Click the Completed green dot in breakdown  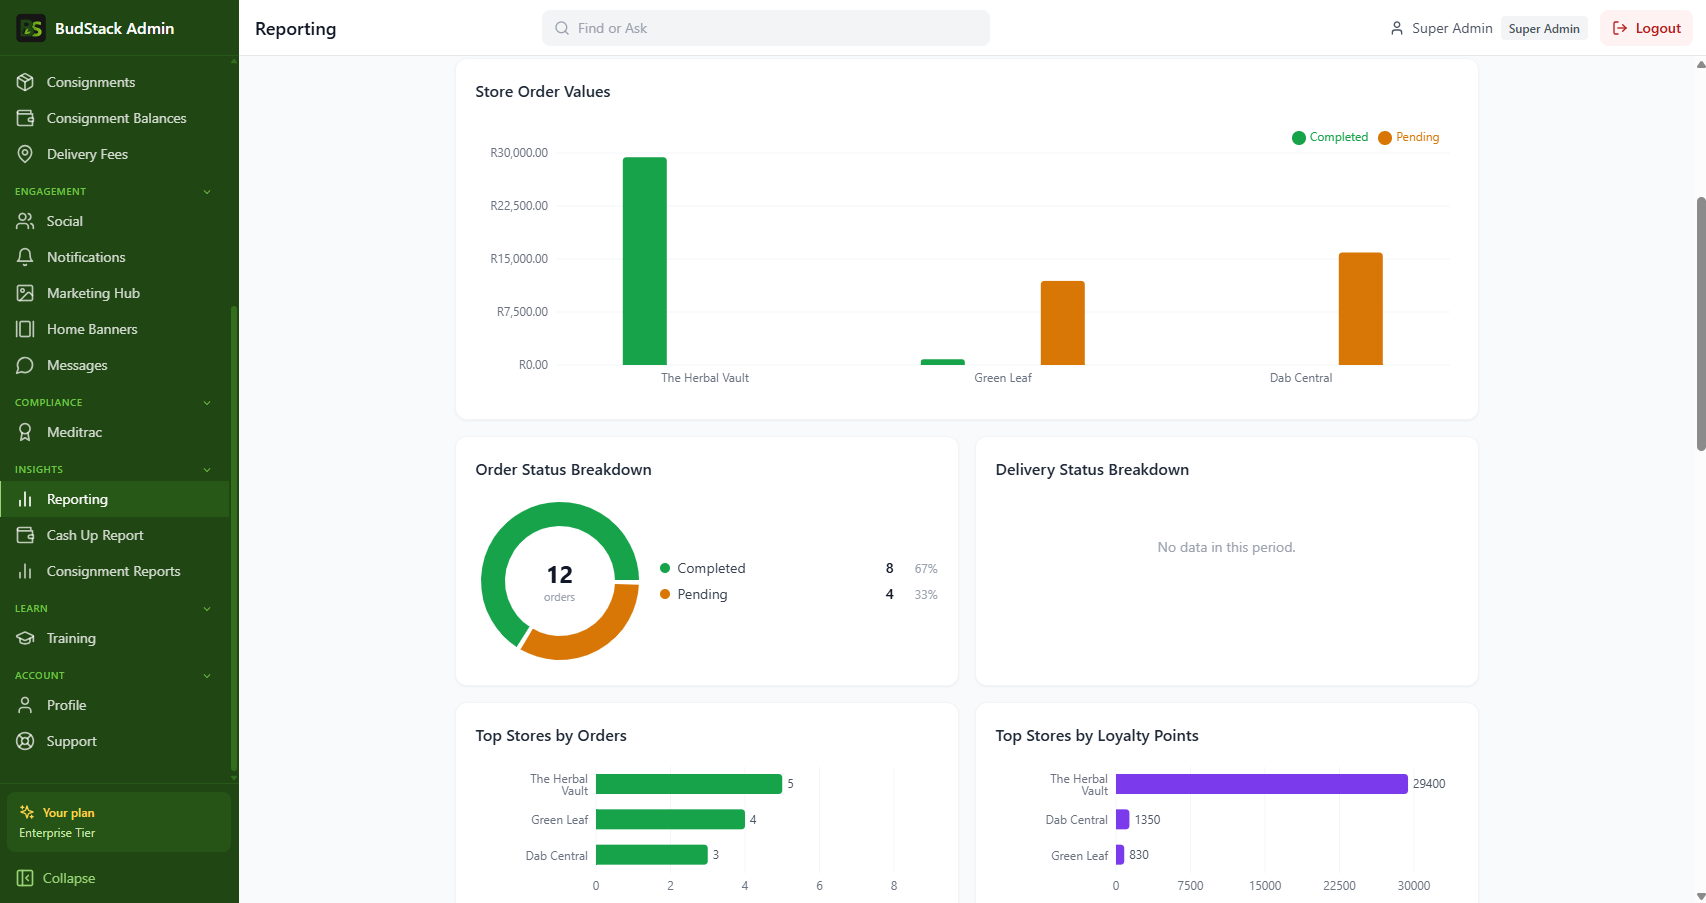[665, 568]
